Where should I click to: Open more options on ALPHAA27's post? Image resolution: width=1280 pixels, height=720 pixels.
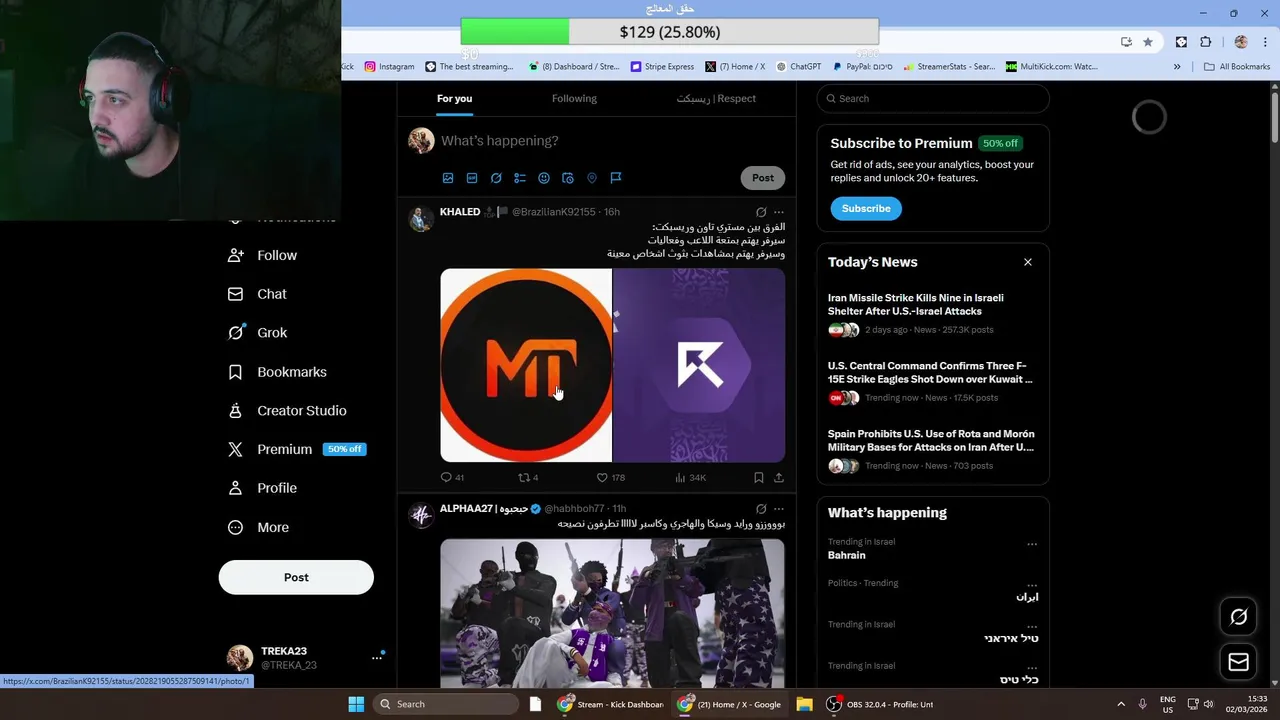coord(779,509)
